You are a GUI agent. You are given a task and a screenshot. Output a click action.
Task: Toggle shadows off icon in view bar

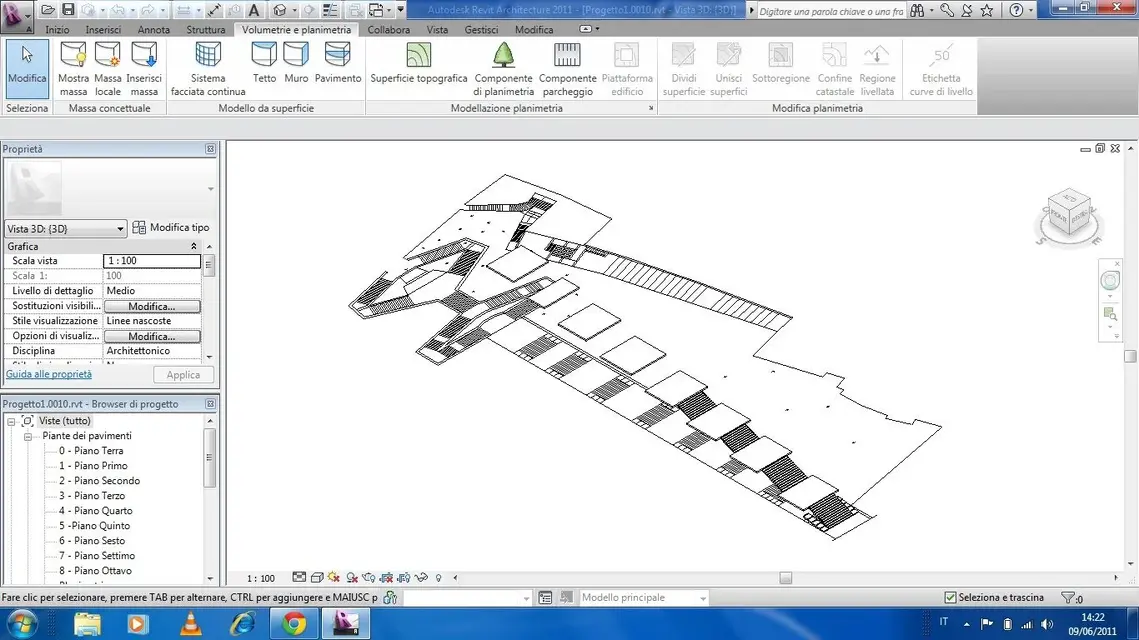pyautogui.click(x=352, y=578)
